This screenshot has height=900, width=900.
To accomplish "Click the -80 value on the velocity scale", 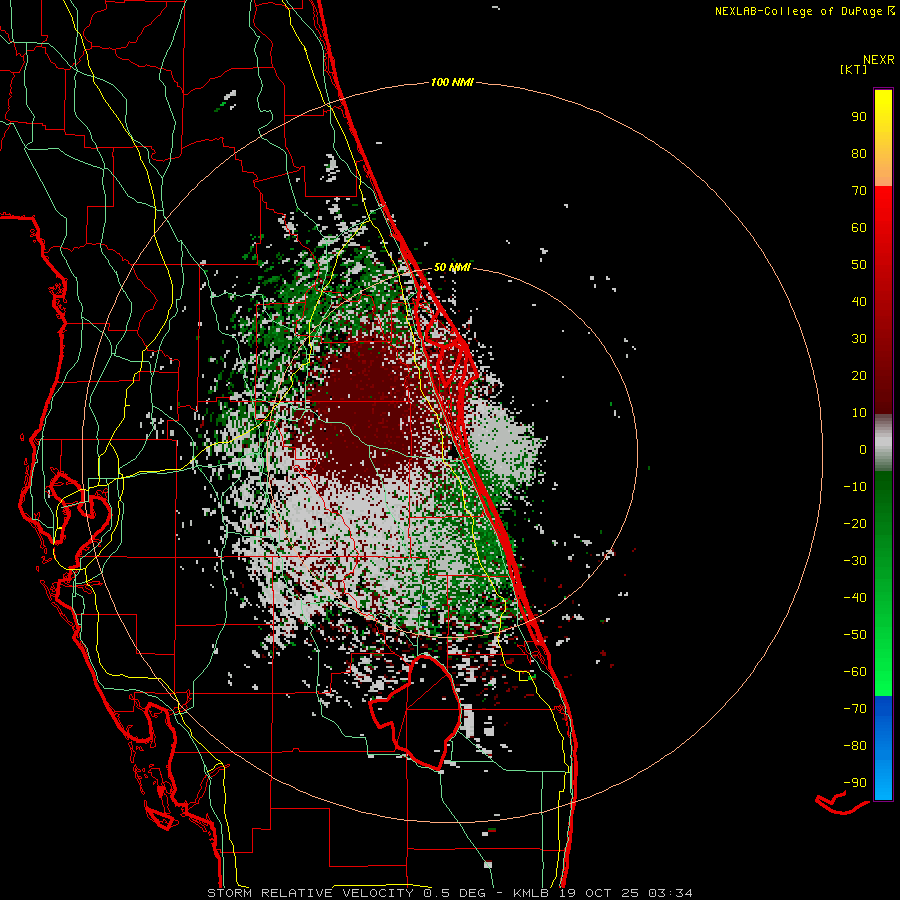I will click(855, 746).
